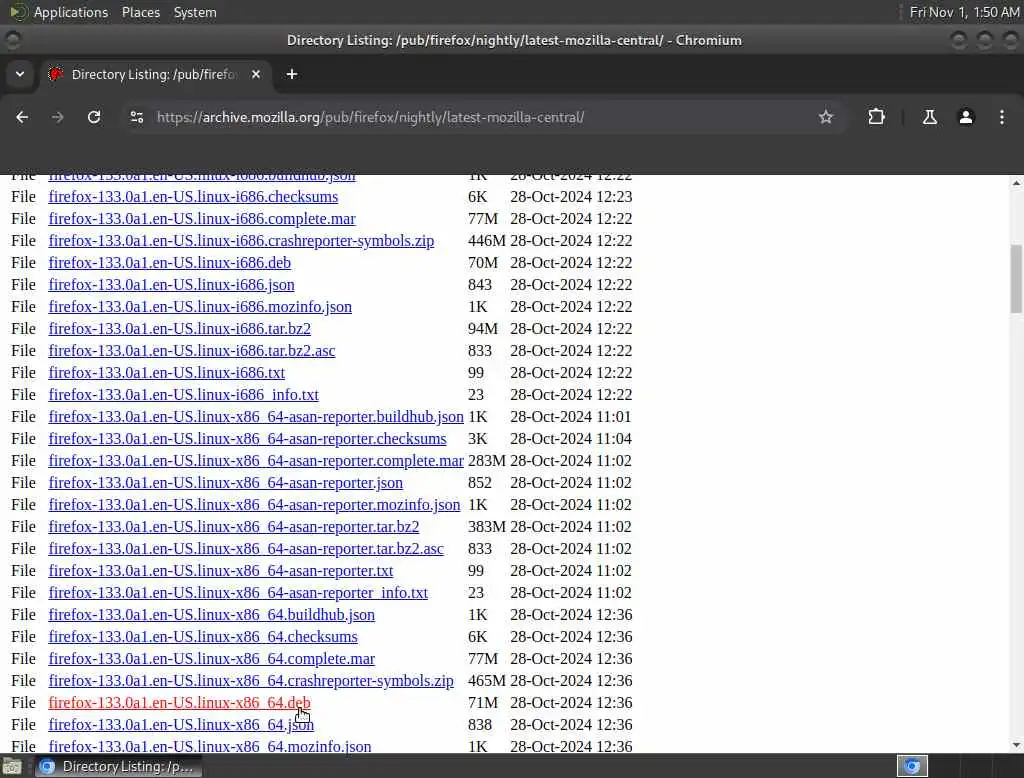The image size is (1024, 778).
Task: Expand the tab search dropdown
Action: click(20, 74)
